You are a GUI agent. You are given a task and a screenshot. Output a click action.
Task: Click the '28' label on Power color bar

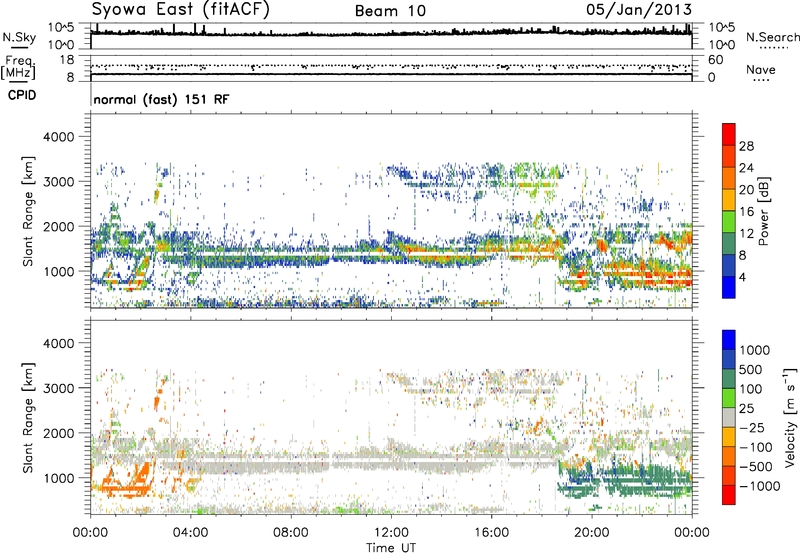point(746,146)
